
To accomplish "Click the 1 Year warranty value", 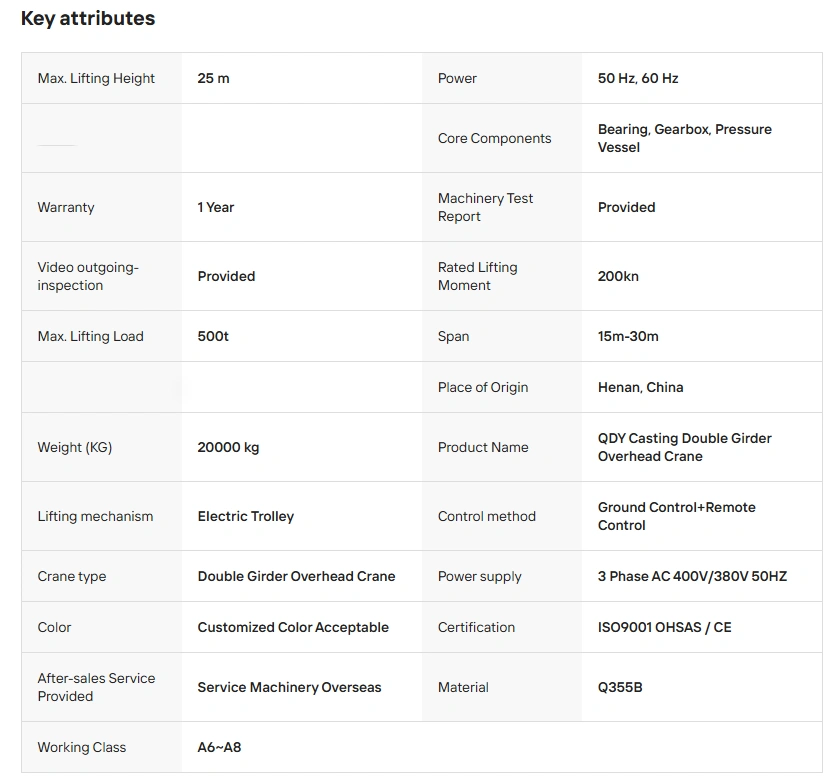I will [216, 207].
